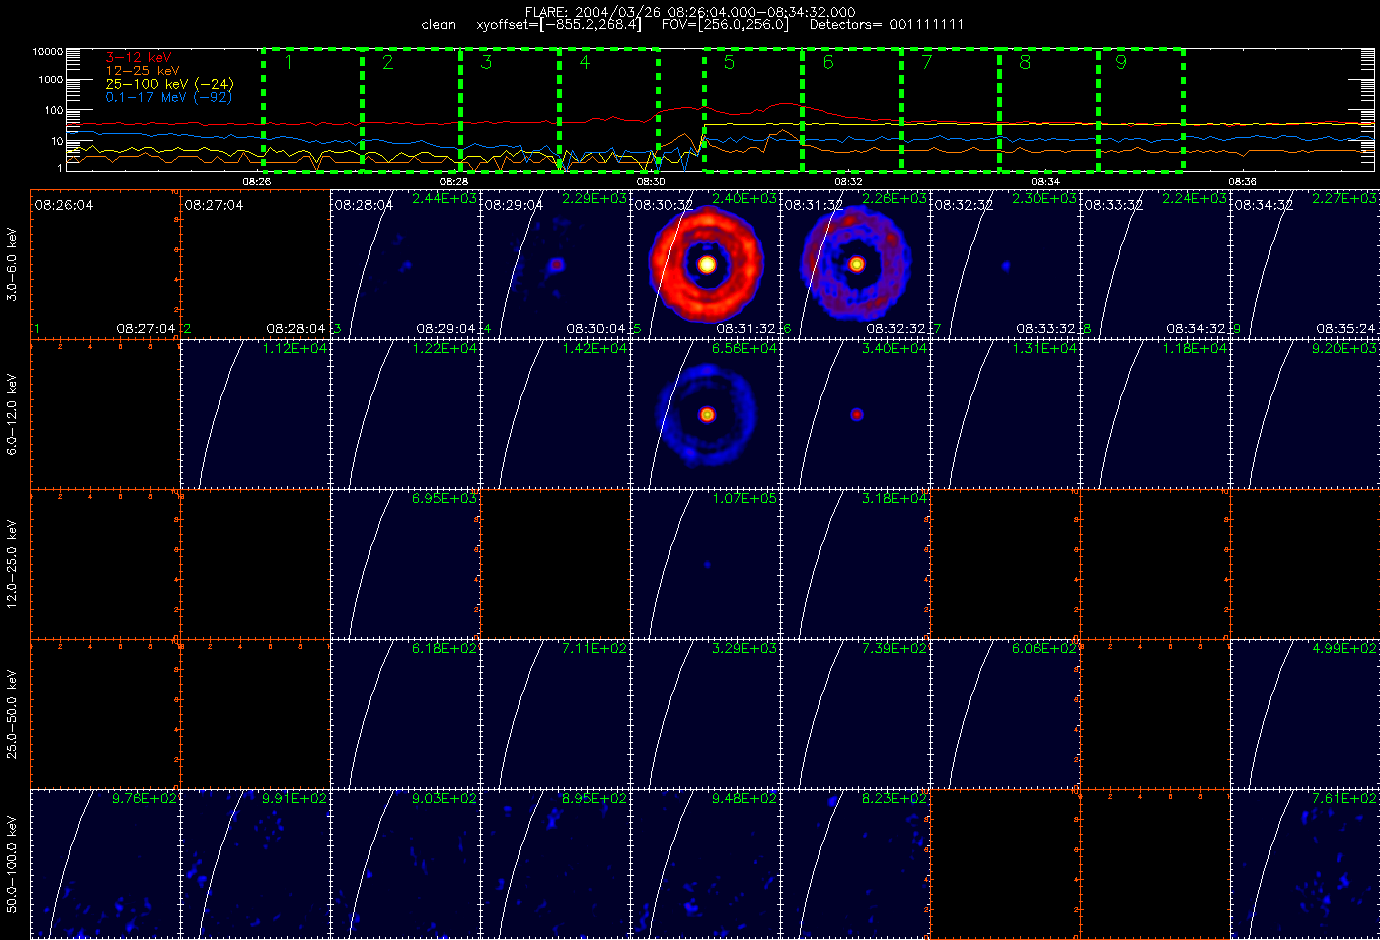1380x940 pixels.
Task: Open the 25-50 keV image labeled 3.29E+03
Action: tap(705, 714)
